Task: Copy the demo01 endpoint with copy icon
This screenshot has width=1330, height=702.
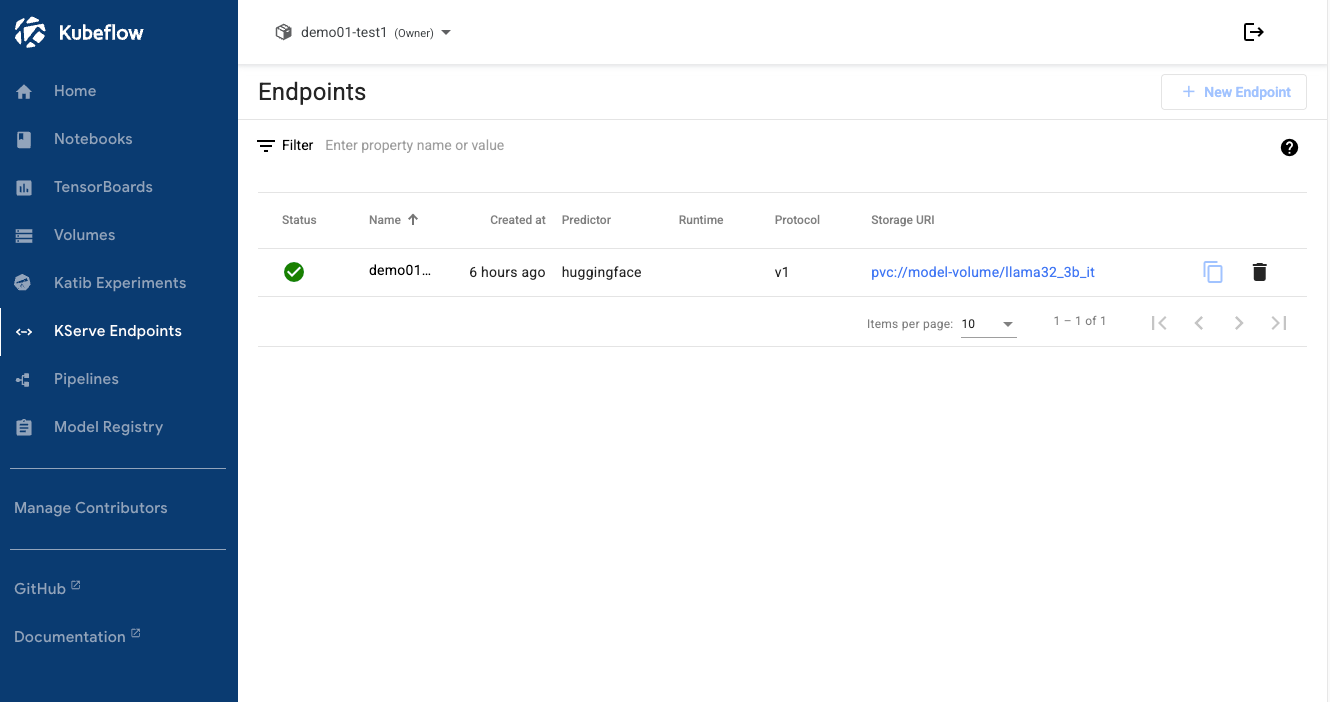Action: click(1213, 272)
